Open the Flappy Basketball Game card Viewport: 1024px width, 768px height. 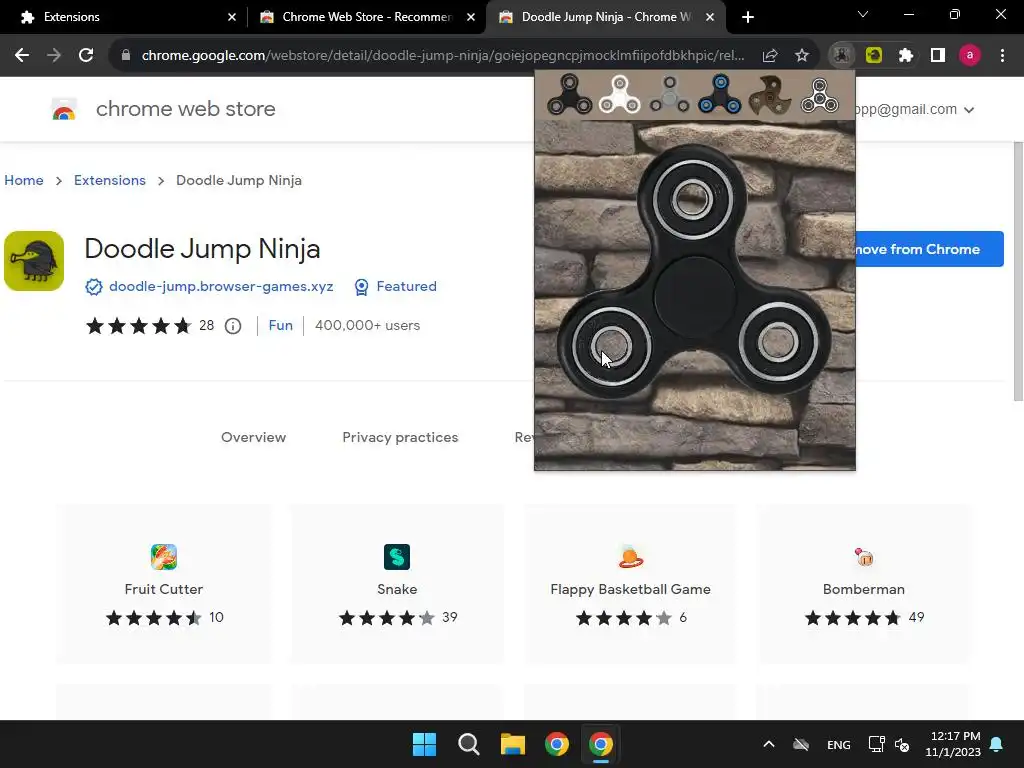coord(631,584)
